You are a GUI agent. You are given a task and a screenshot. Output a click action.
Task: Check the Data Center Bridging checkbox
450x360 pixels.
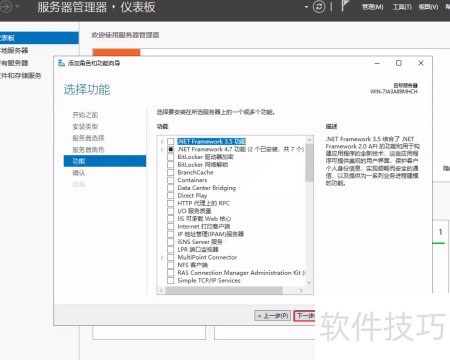point(170,188)
